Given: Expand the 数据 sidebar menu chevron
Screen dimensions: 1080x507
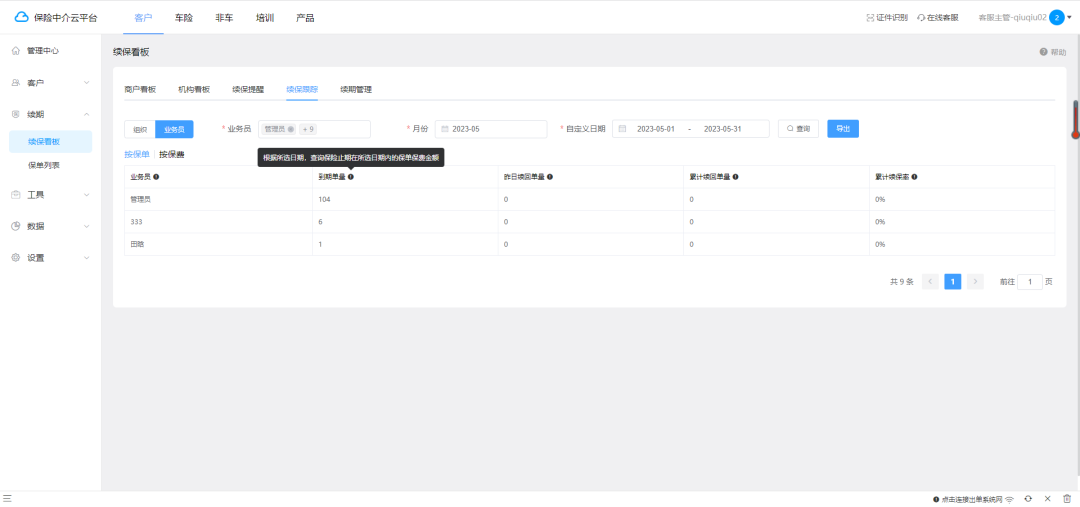Looking at the screenshot, I should 87,226.
